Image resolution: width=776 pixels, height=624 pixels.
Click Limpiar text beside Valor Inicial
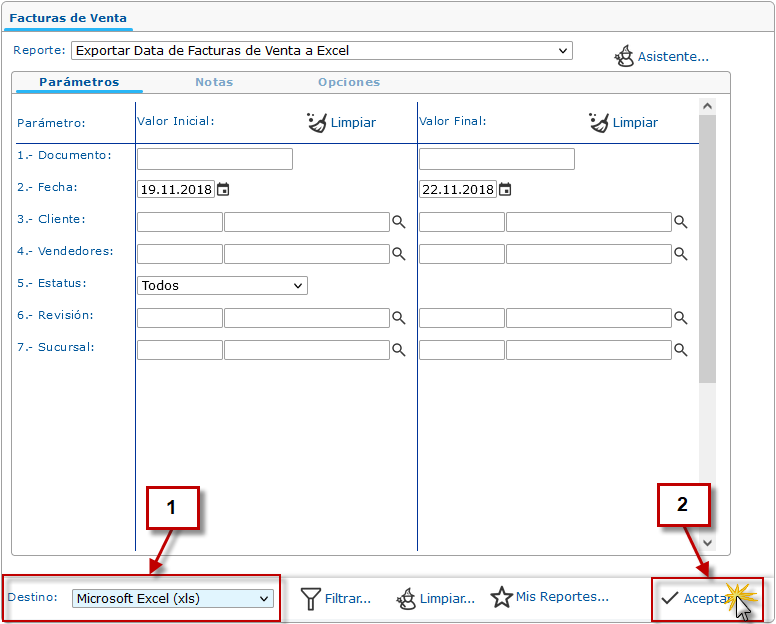pyautogui.click(x=353, y=122)
